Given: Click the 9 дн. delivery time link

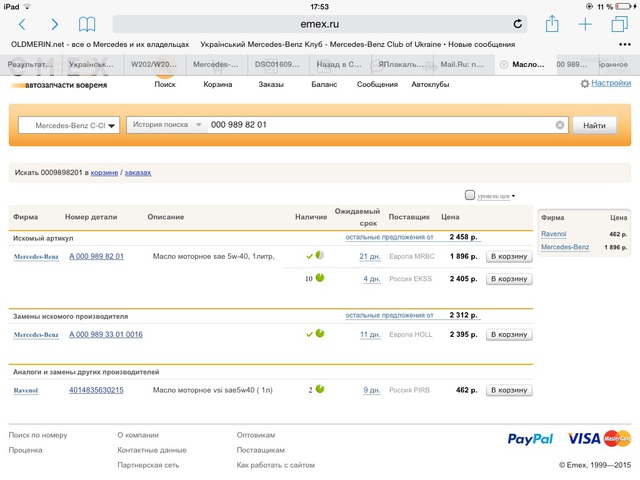Looking at the screenshot, I should [372, 390].
